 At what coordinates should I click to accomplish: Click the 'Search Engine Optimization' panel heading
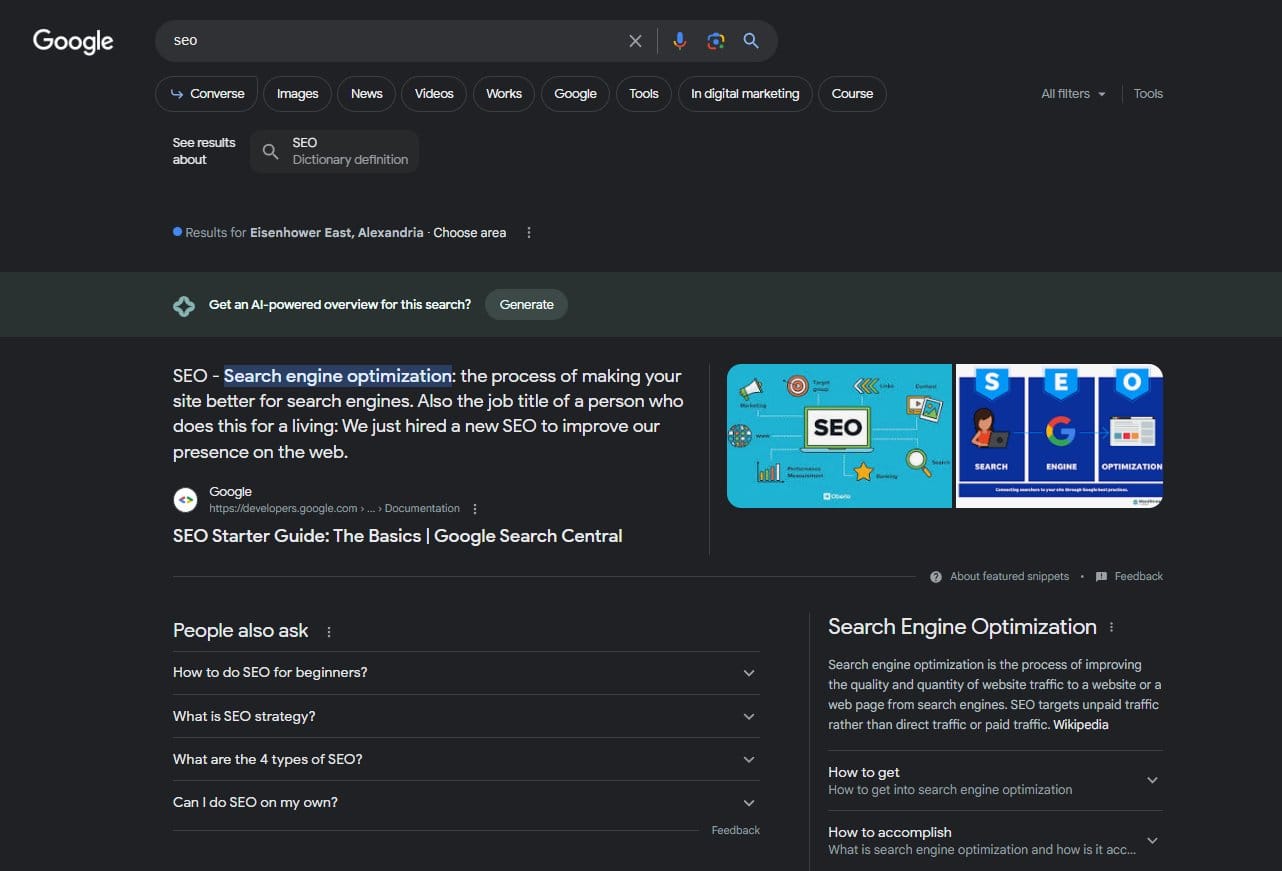click(x=962, y=627)
